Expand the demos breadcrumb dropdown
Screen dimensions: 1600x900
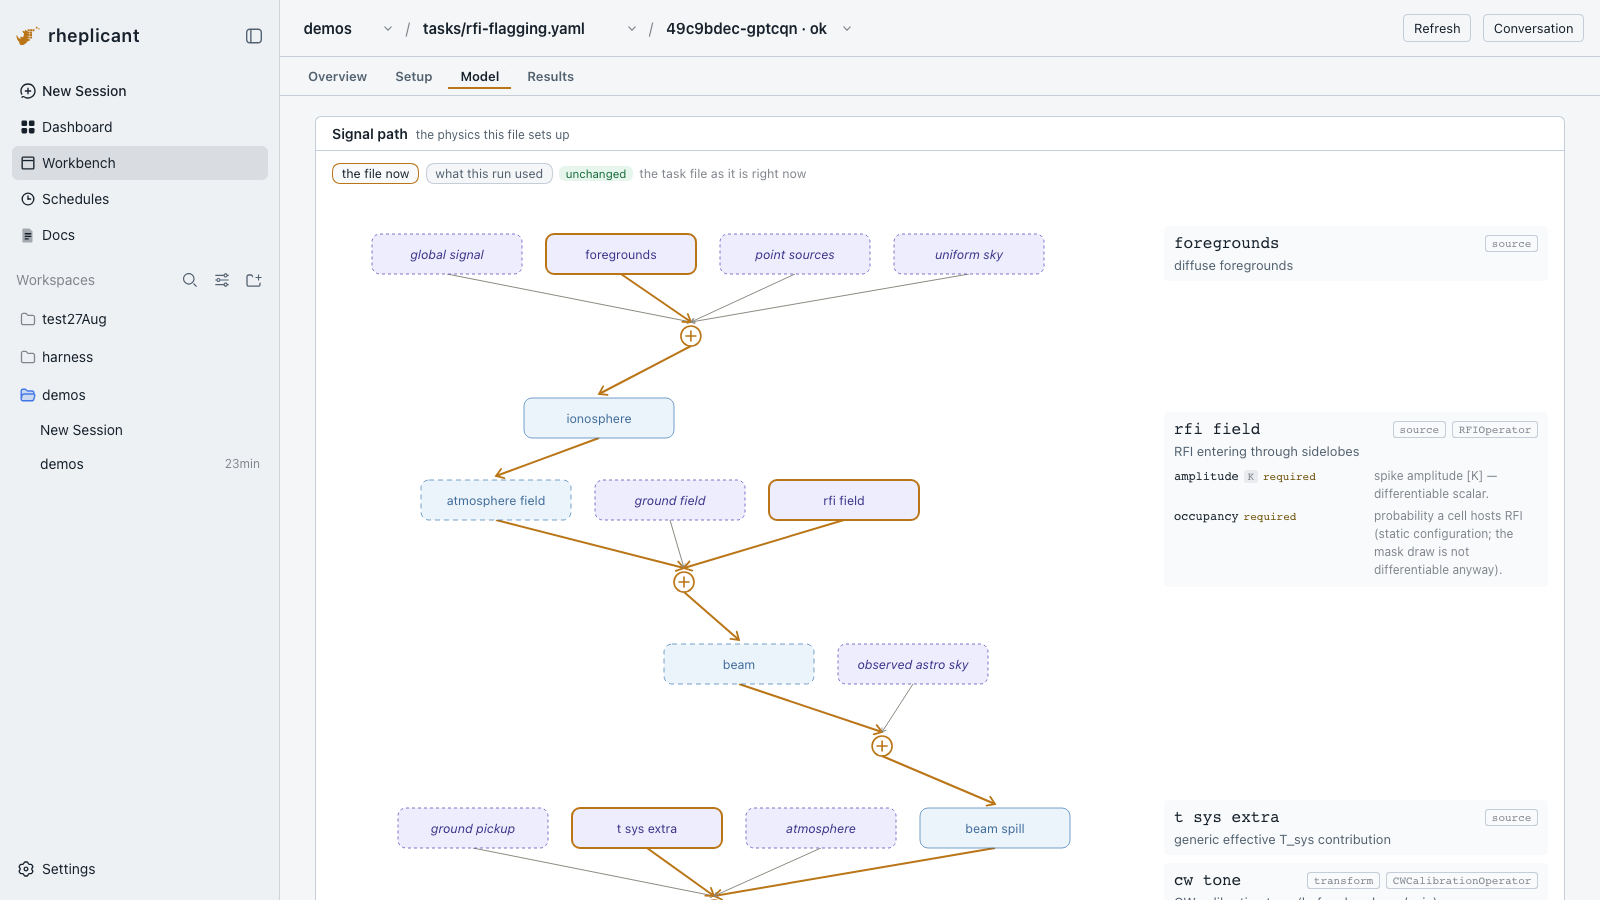(x=388, y=29)
